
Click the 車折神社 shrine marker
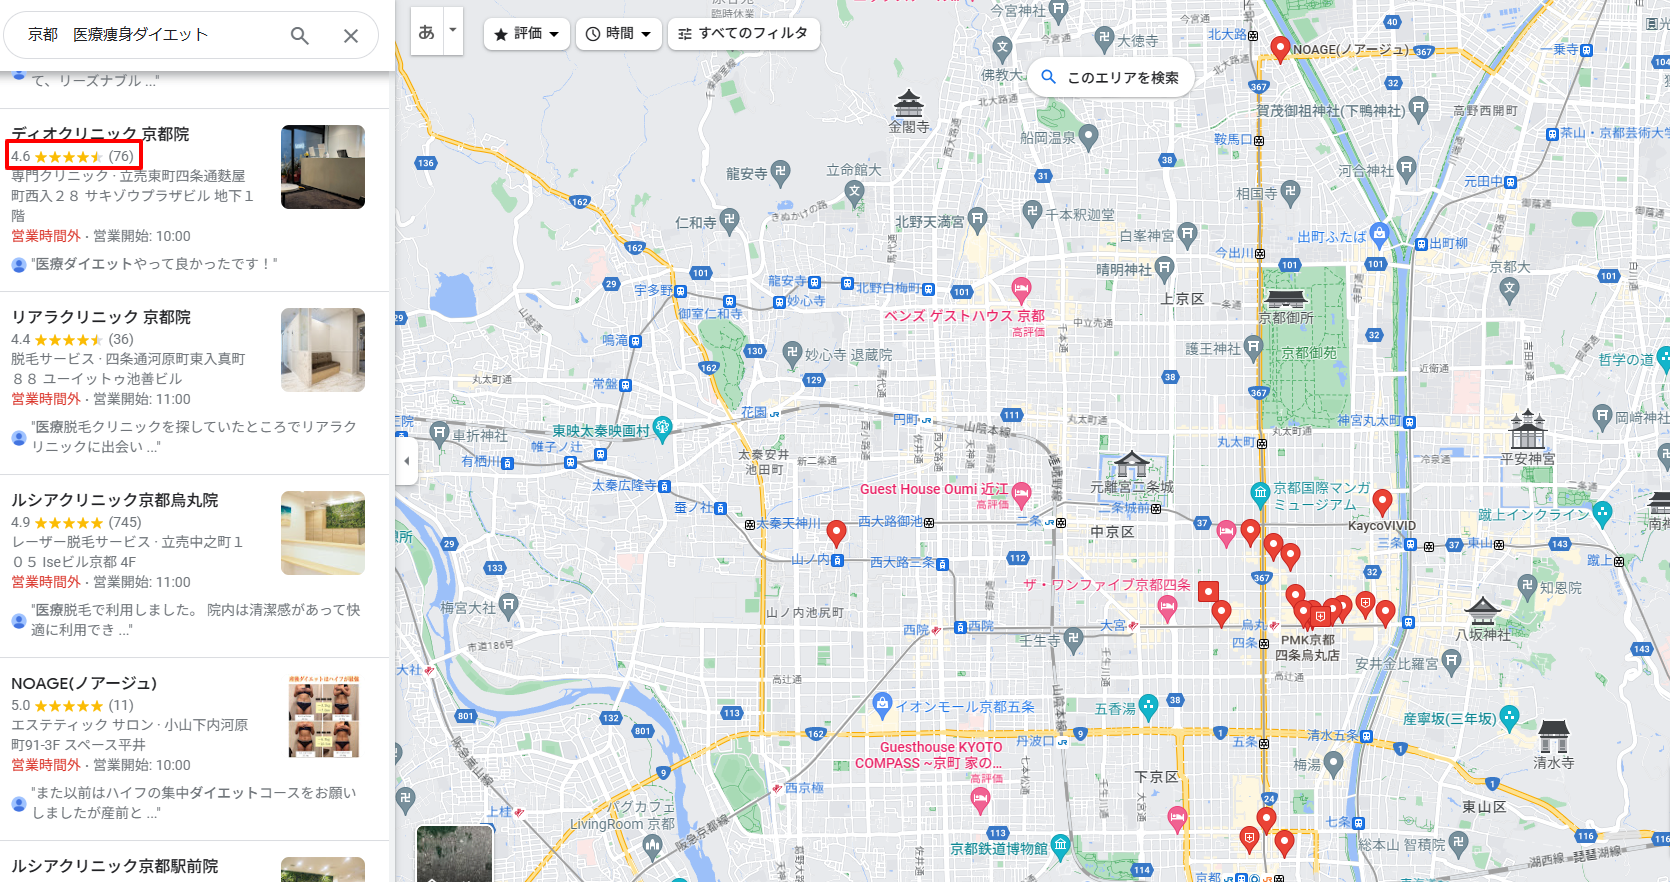click(x=440, y=433)
